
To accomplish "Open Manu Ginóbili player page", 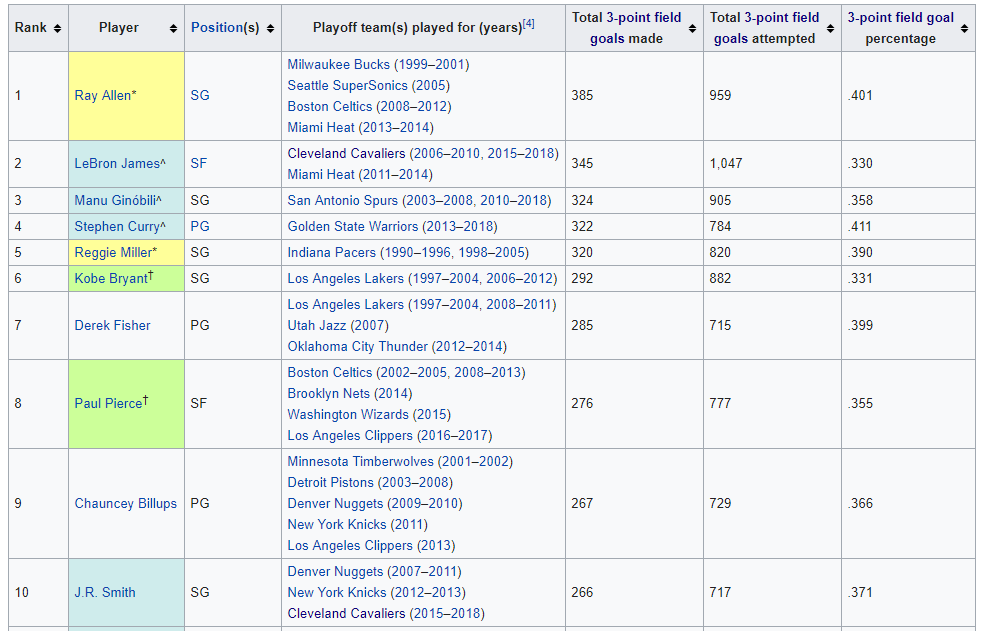I will [x=115, y=200].
